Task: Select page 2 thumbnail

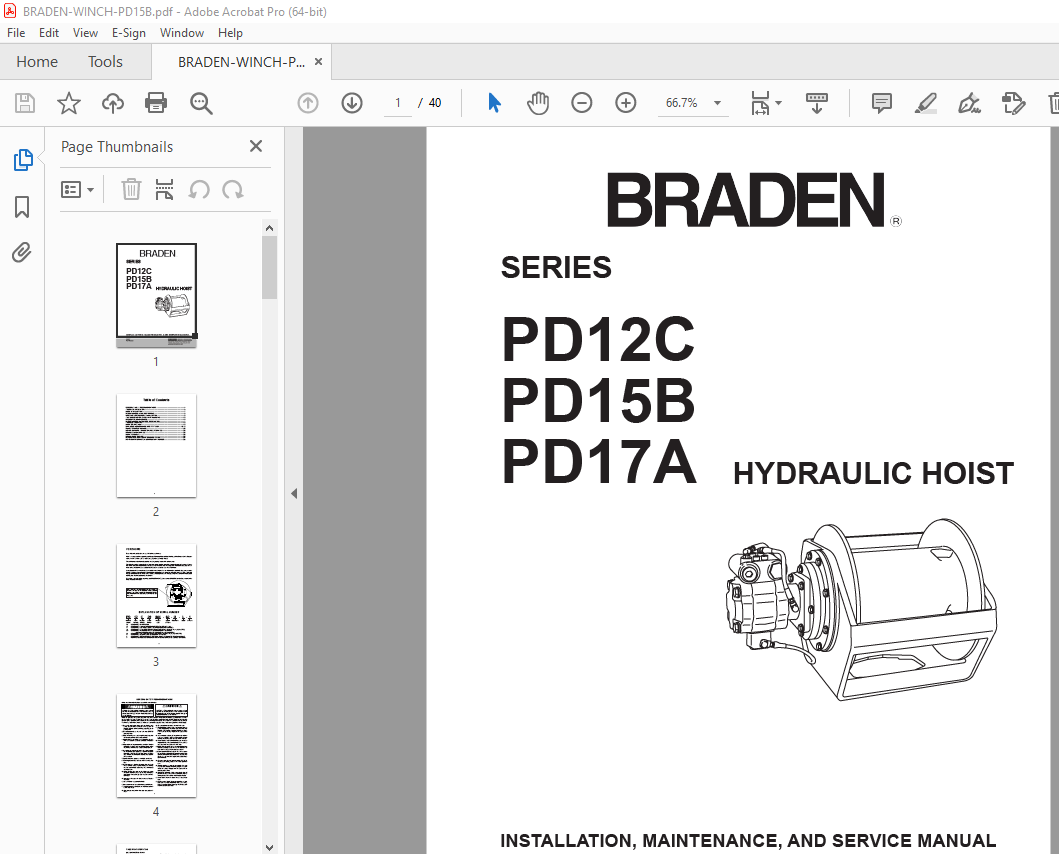Action: click(157, 445)
